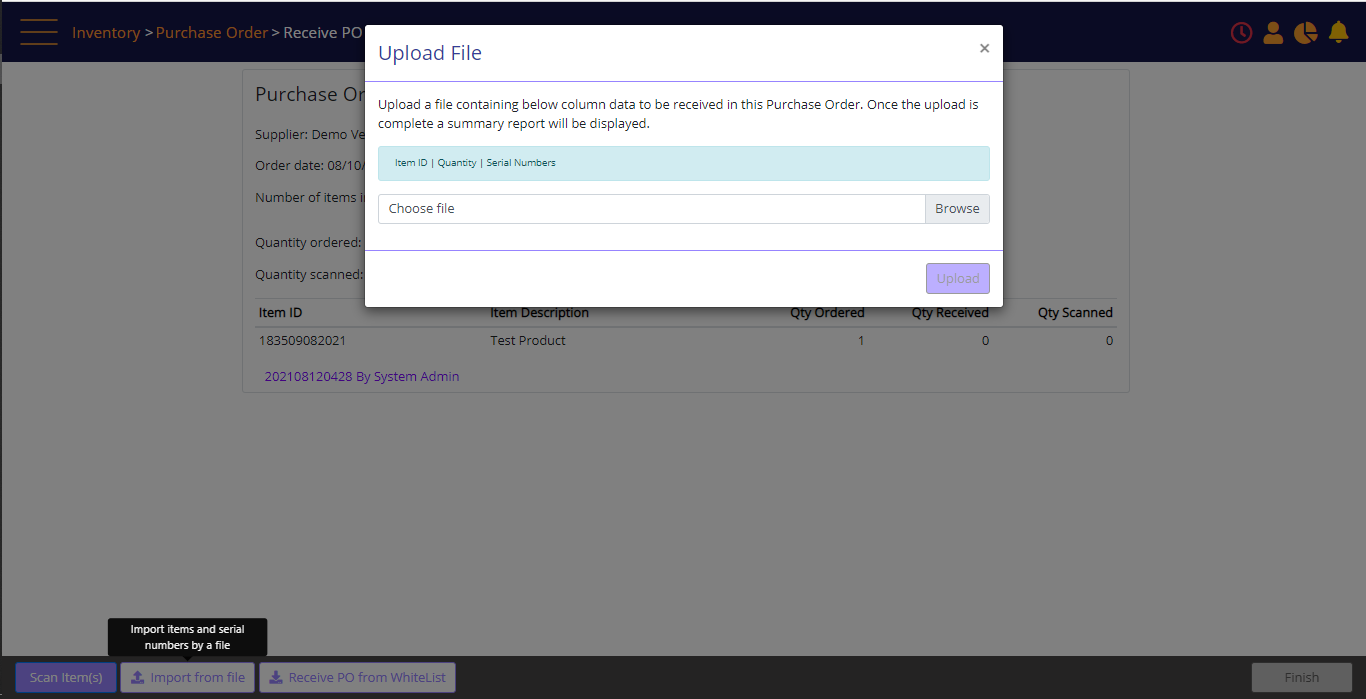Click the Finish button
Image resolution: width=1366 pixels, height=699 pixels.
(x=1302, y=677)
